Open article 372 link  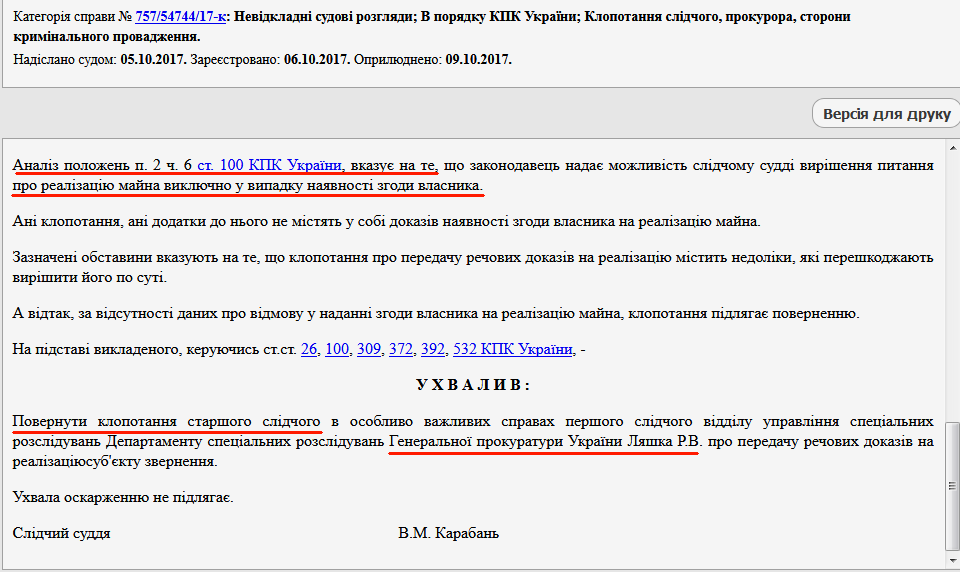pos(401,349)
